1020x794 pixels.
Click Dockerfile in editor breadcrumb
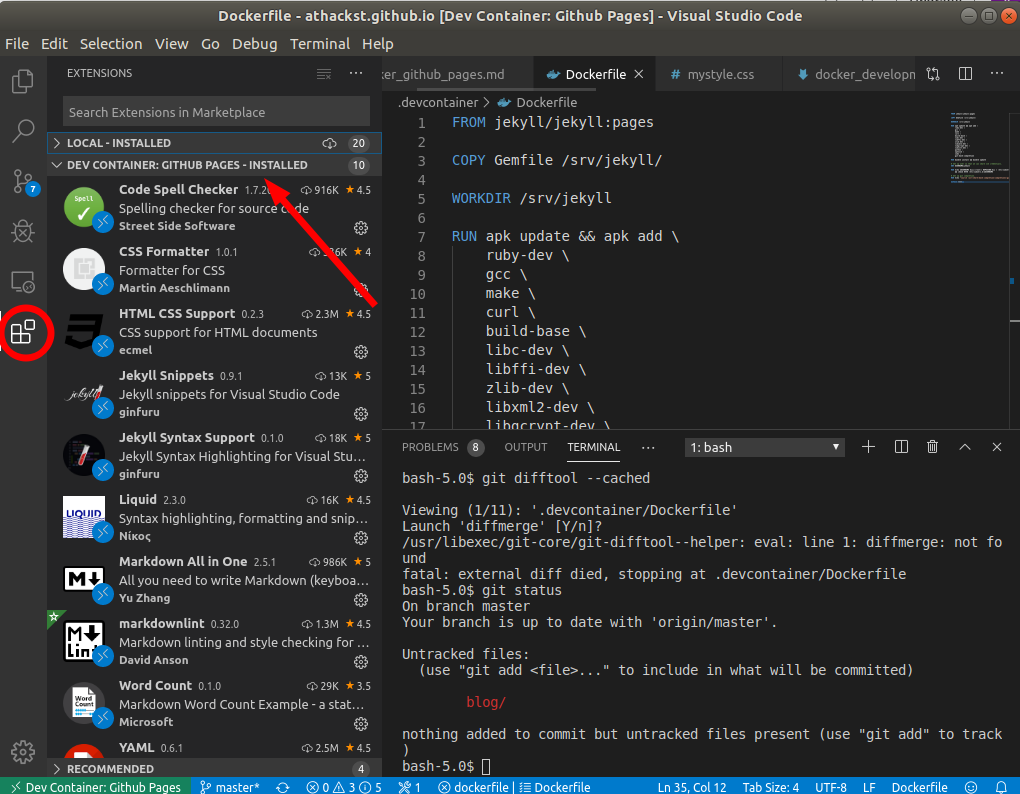pos(538,102)
